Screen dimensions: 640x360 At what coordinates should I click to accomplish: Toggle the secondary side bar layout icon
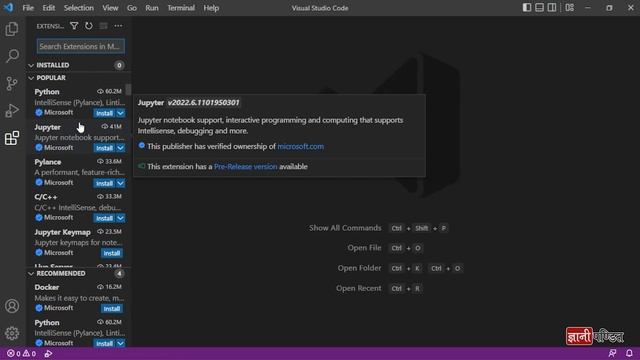(x=552, y=8)
